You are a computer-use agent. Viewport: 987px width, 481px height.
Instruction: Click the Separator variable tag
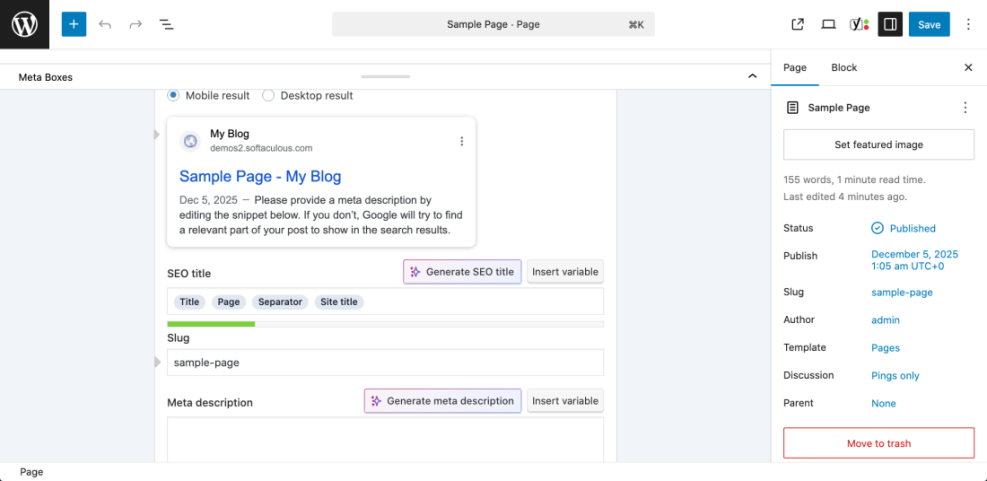[x=280, y=302]
